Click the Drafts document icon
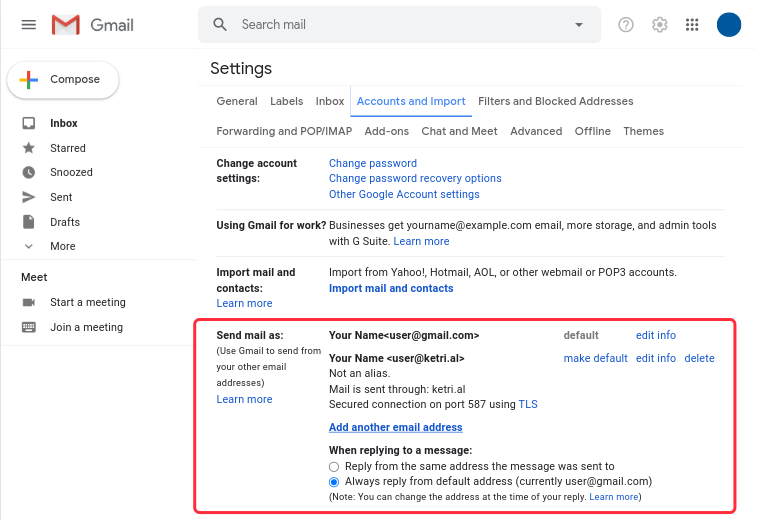The height and width of the screenshot is (520, 760). click(x=29, y=221)
